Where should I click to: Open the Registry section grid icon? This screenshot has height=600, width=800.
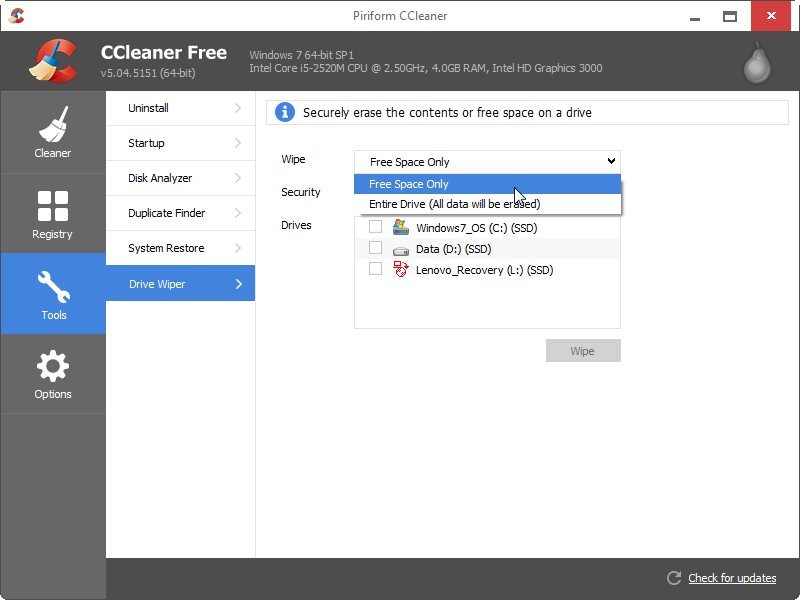[52, 206]
